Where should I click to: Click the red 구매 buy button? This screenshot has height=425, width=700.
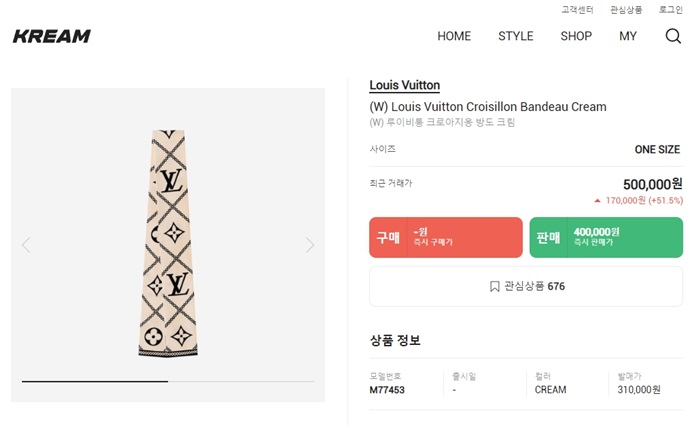click(x=446, y=238)
